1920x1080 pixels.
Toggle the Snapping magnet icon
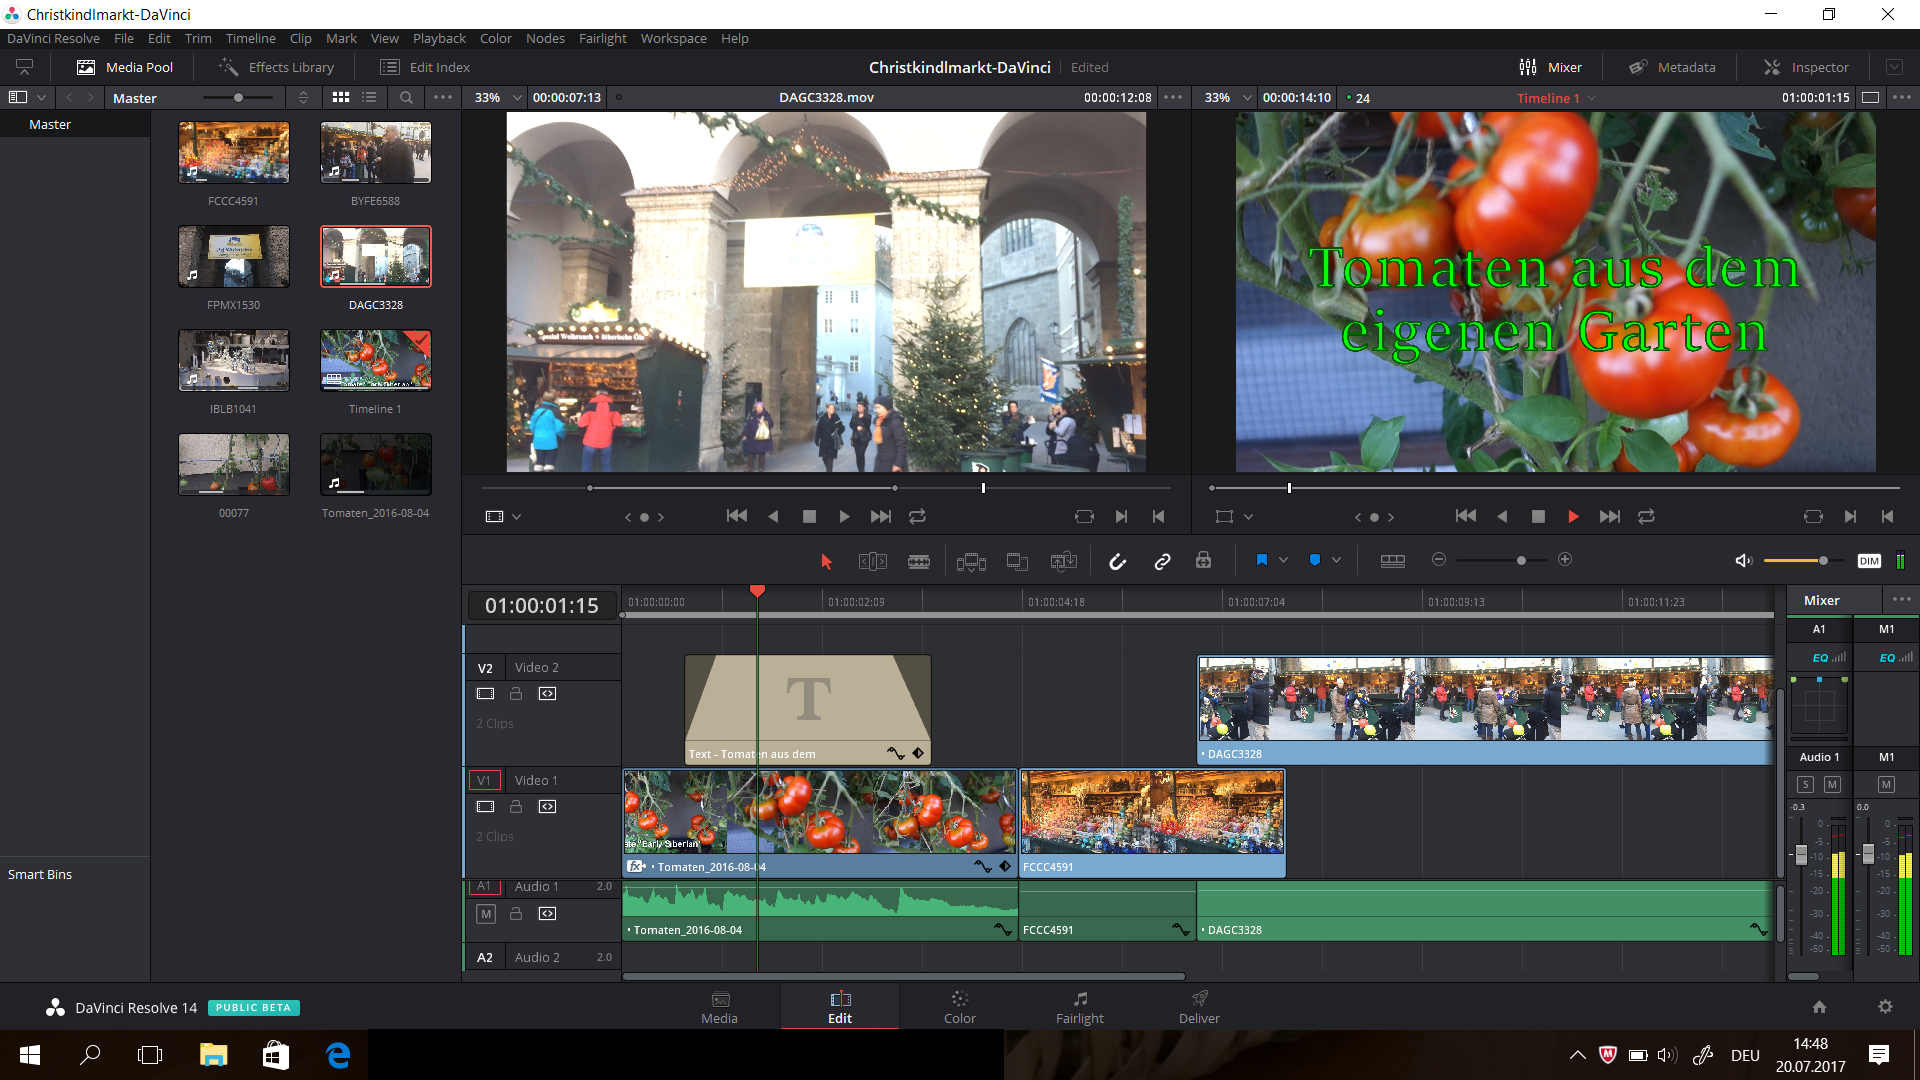pyautogui.click(x=1117, y=561)
